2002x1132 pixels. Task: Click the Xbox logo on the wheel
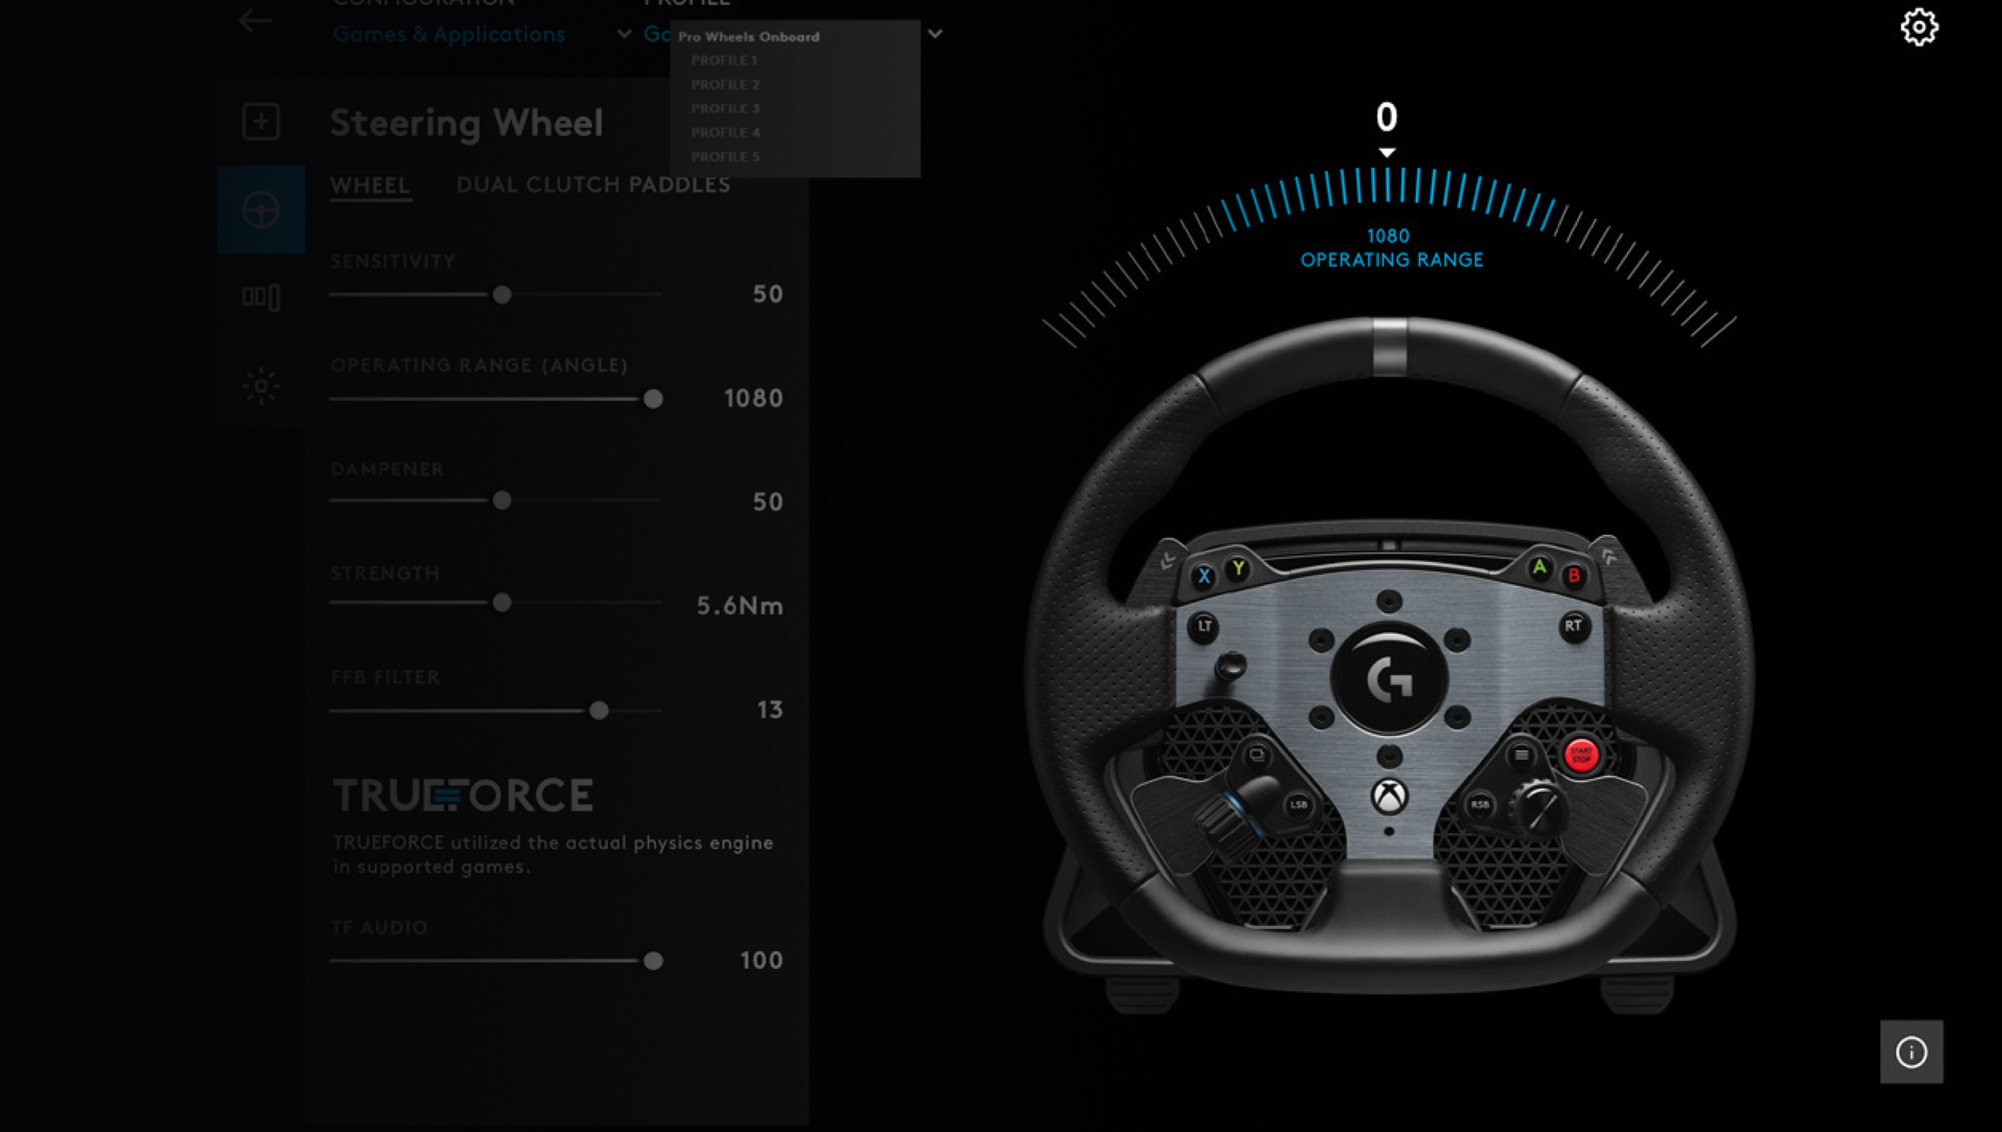[x=1389, y=796]
